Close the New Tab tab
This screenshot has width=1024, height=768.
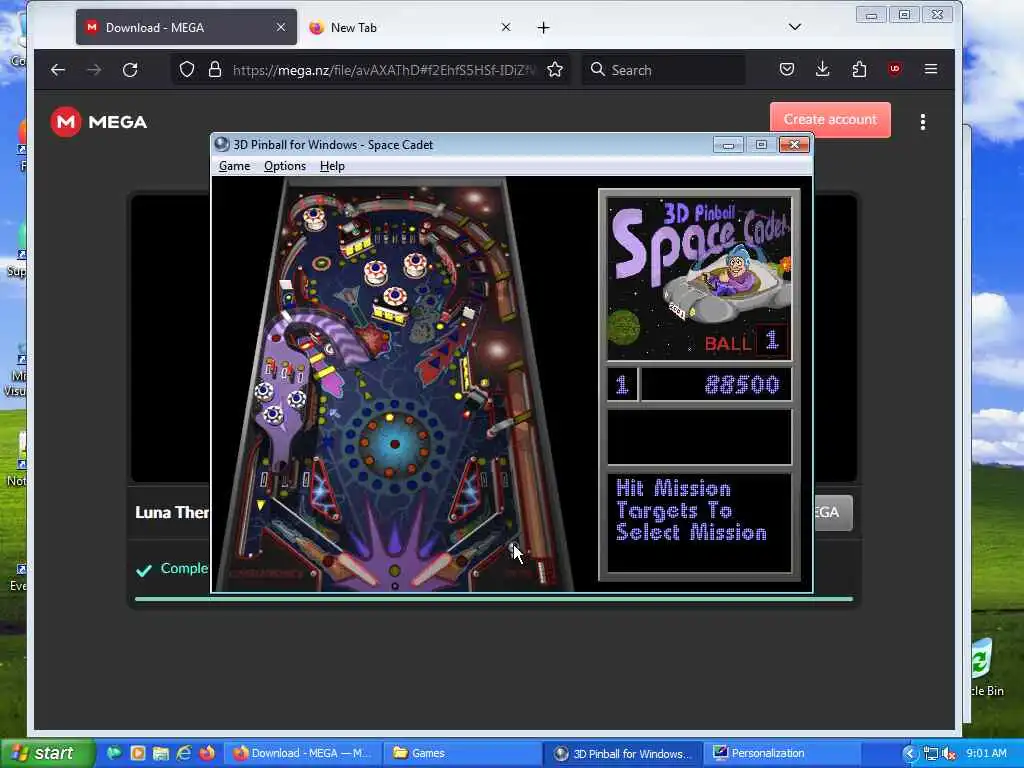tap(505, 27)
